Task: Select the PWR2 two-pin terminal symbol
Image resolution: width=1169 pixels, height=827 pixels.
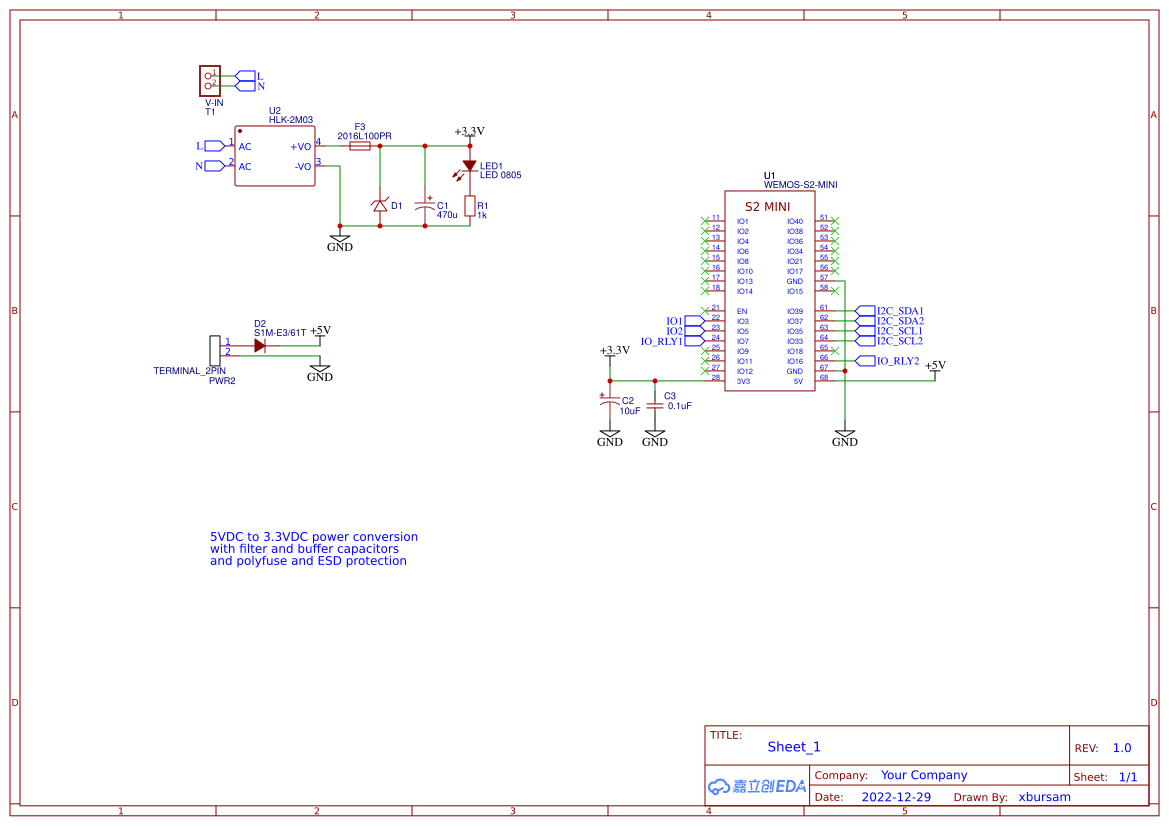Action: click(215, 351)
